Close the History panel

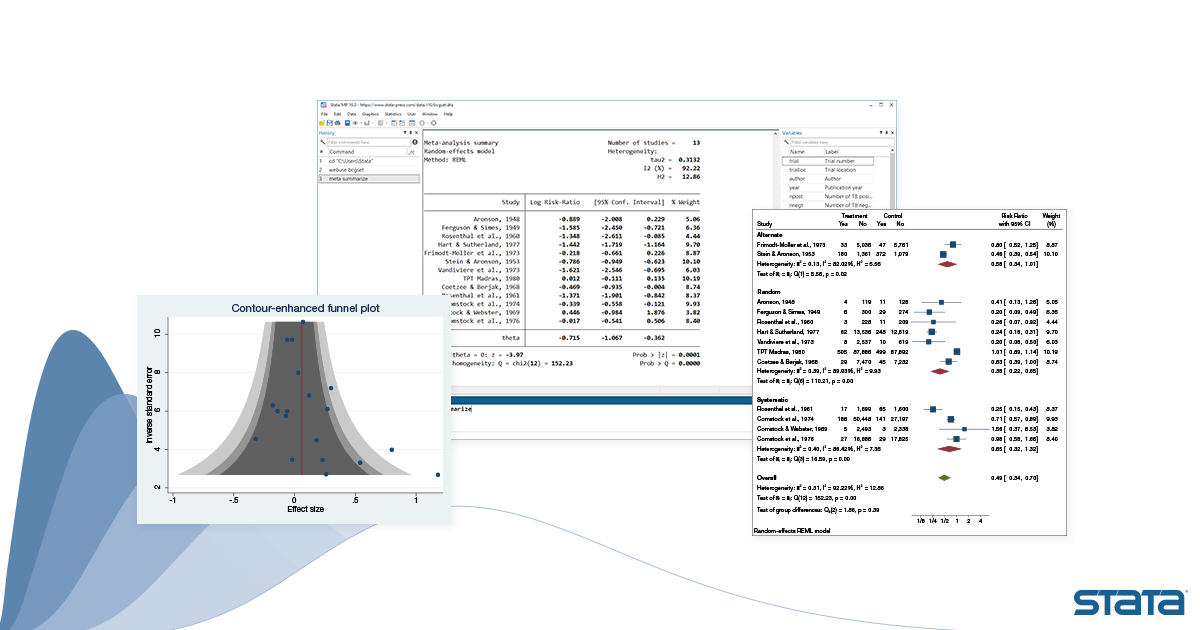[x=416, y=133]
